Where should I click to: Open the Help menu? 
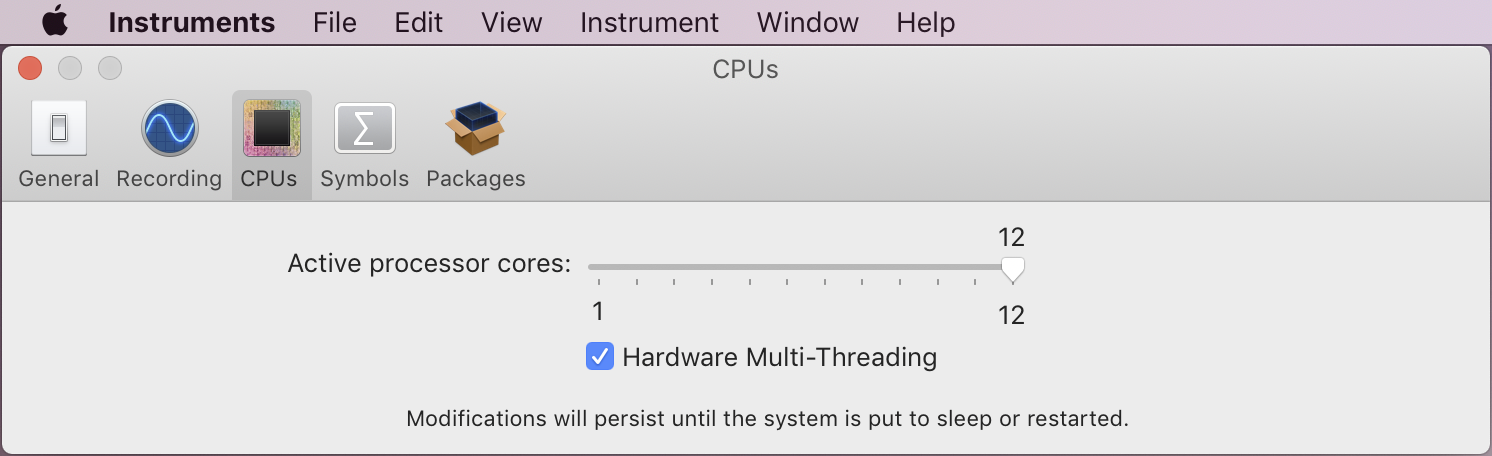(925, 22)
